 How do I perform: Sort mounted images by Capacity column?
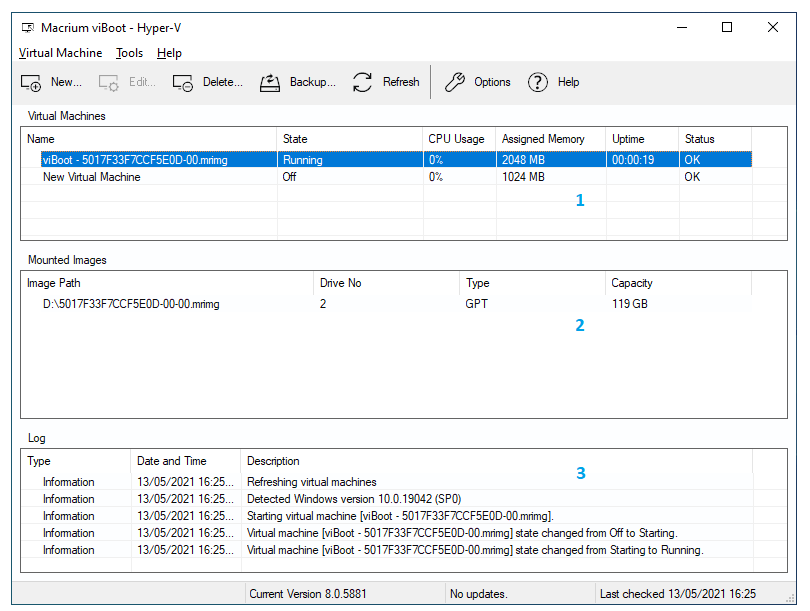[632, 283]
